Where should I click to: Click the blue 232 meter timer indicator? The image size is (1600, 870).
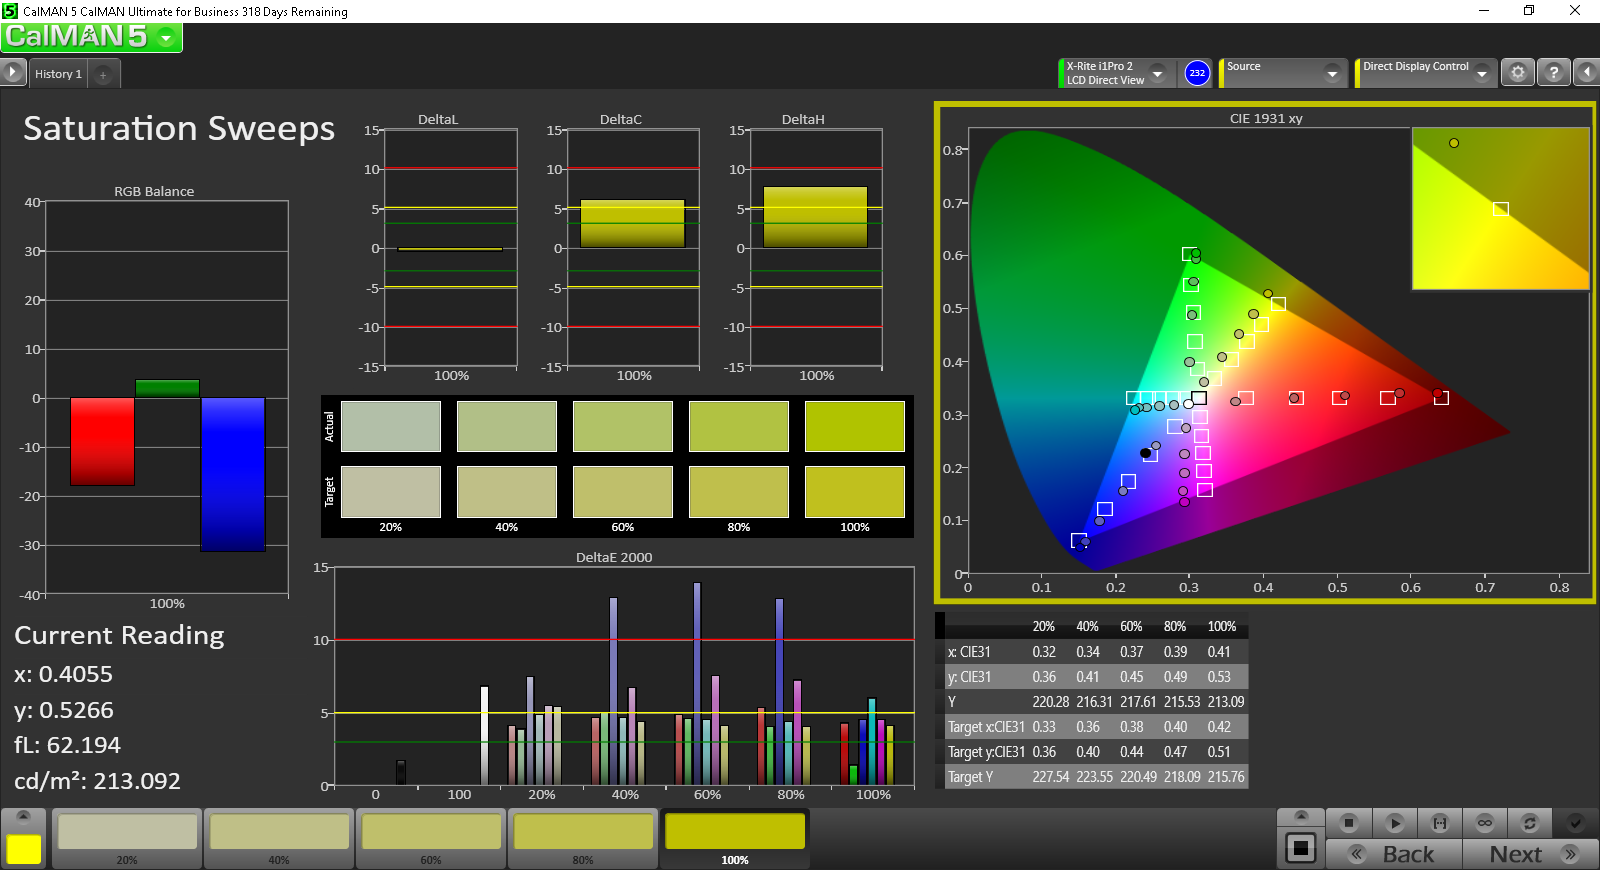point(1197,73)
